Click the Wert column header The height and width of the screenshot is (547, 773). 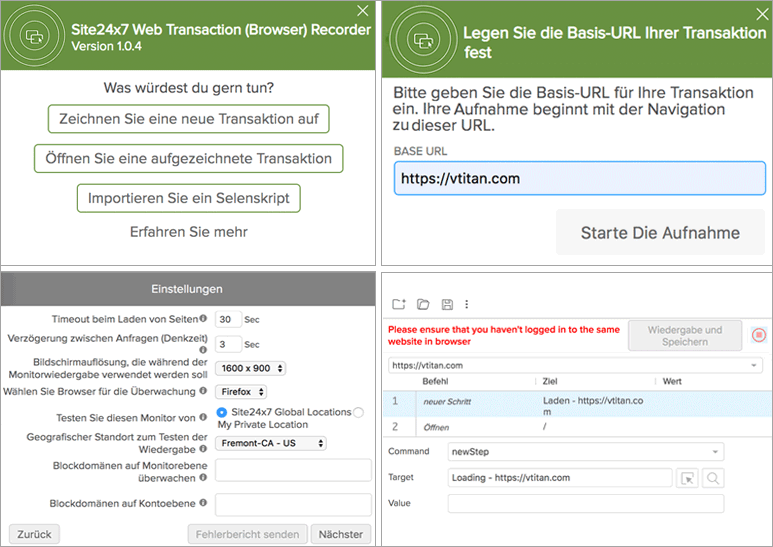click(x=672, y=381)
